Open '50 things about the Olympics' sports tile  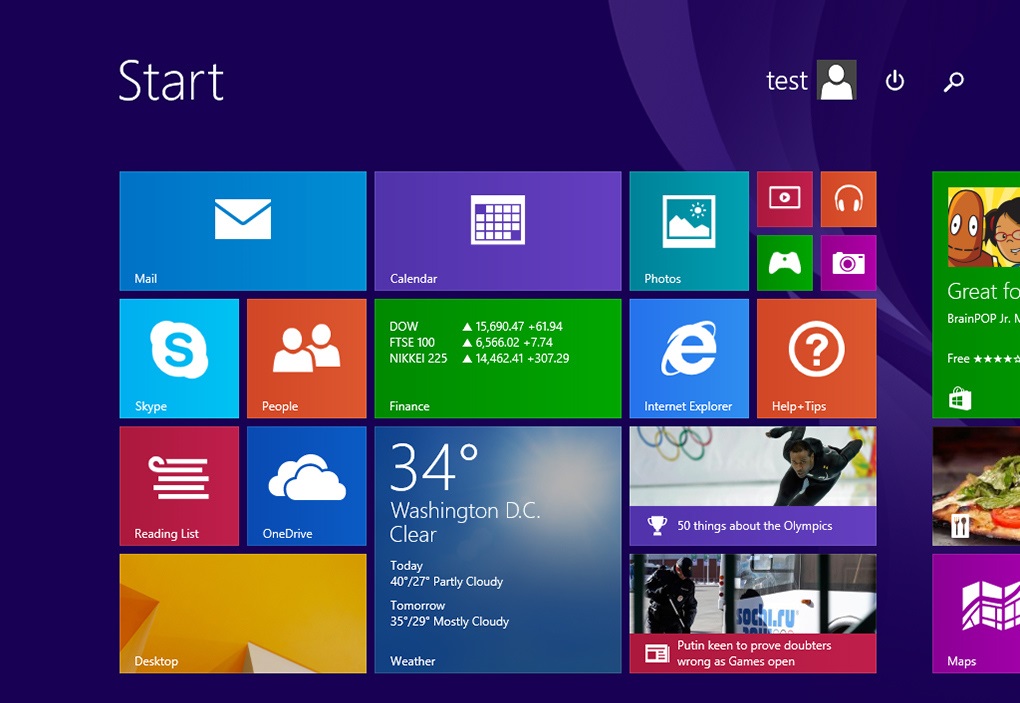coord(753,486)
